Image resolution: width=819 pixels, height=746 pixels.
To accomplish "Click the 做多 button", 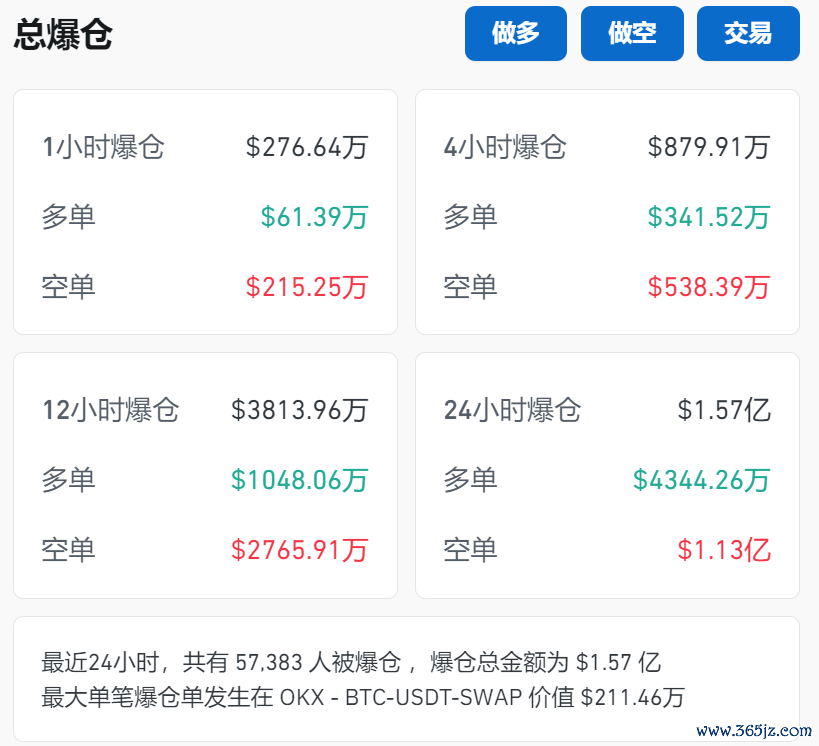I will click(x=516, y=33).
